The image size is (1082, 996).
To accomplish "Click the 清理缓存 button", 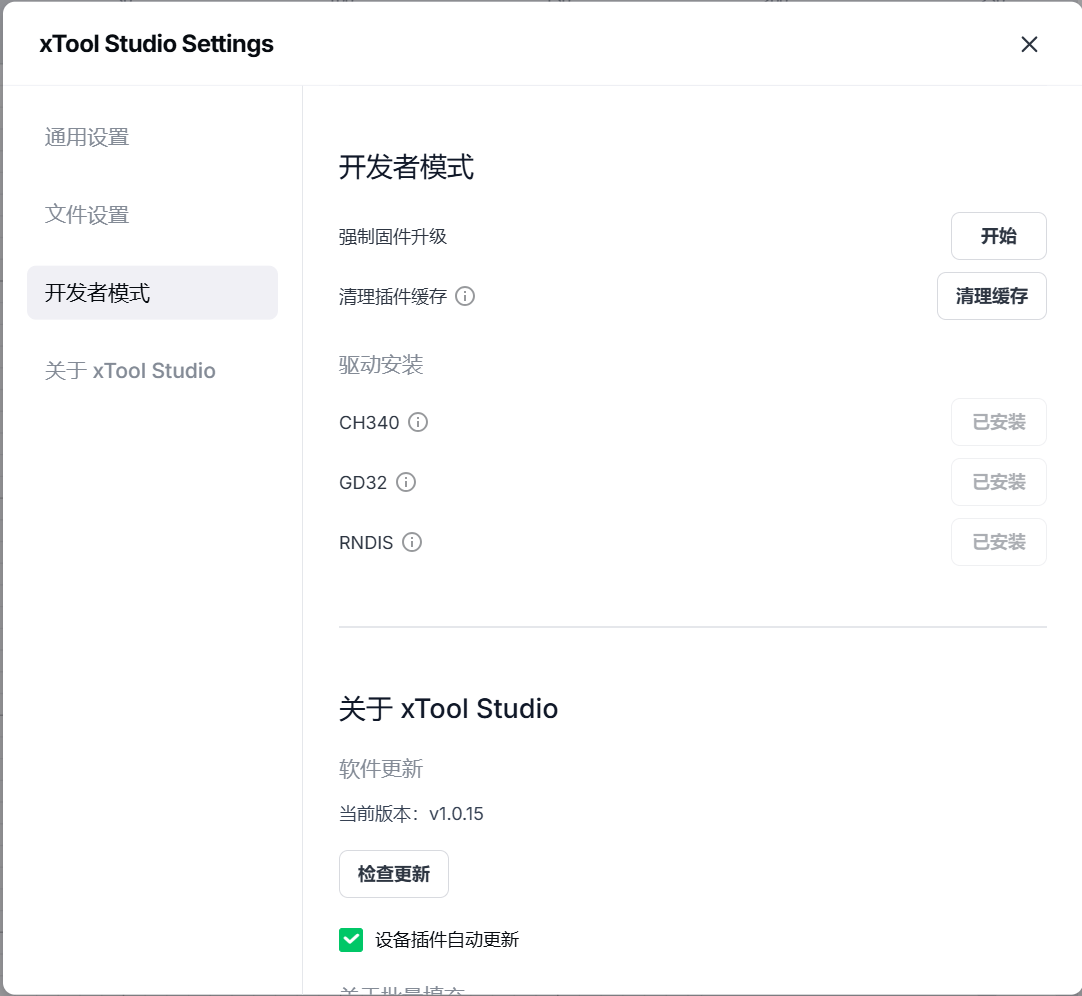I will pos(991,296).
